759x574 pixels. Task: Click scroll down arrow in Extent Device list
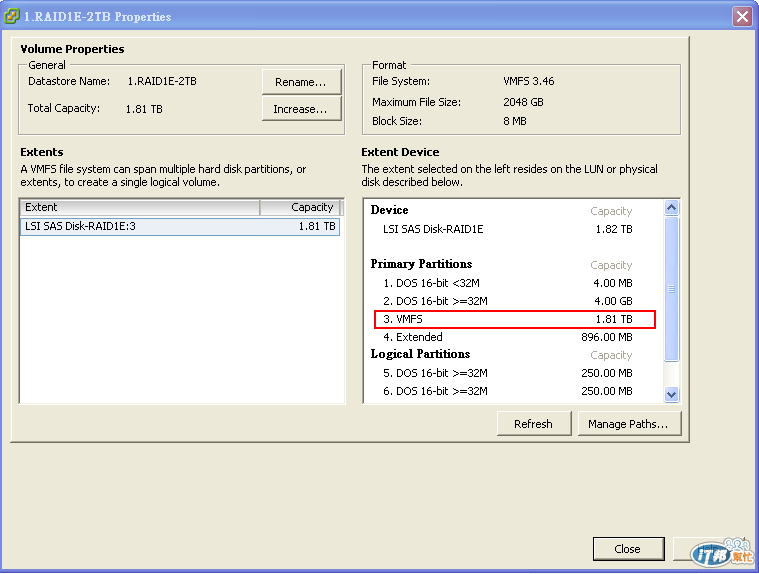point(671,394)
